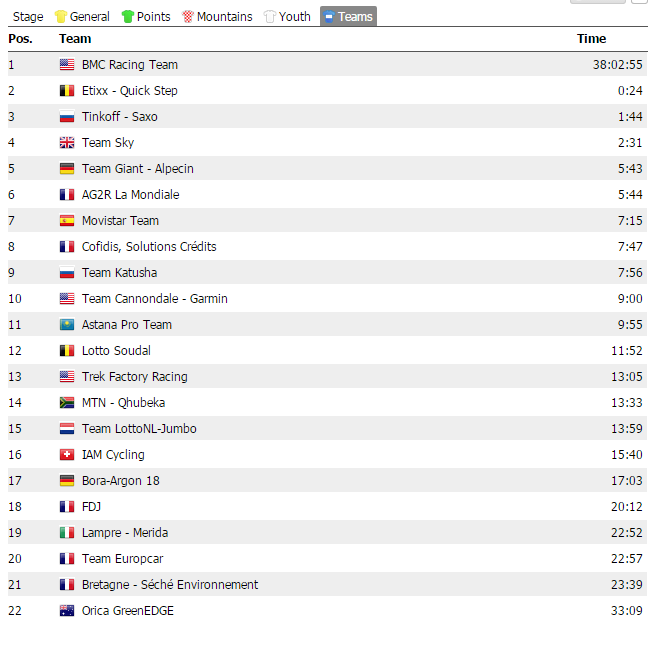Click the Spanish flag beside Movistar Team
Screen dimensions: 652x652
tap(67, 221)
